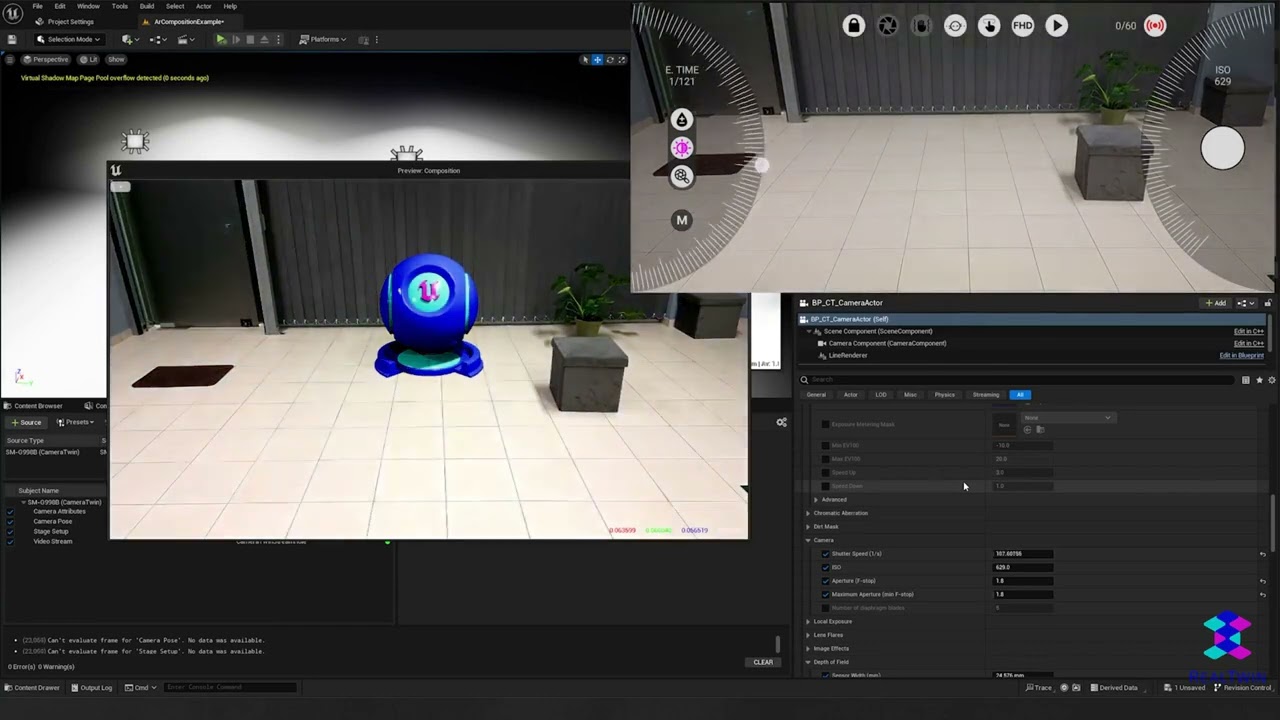Expand the Lens Flares section
Viewport: 1280px width, 720px height.
coord(808,635)
